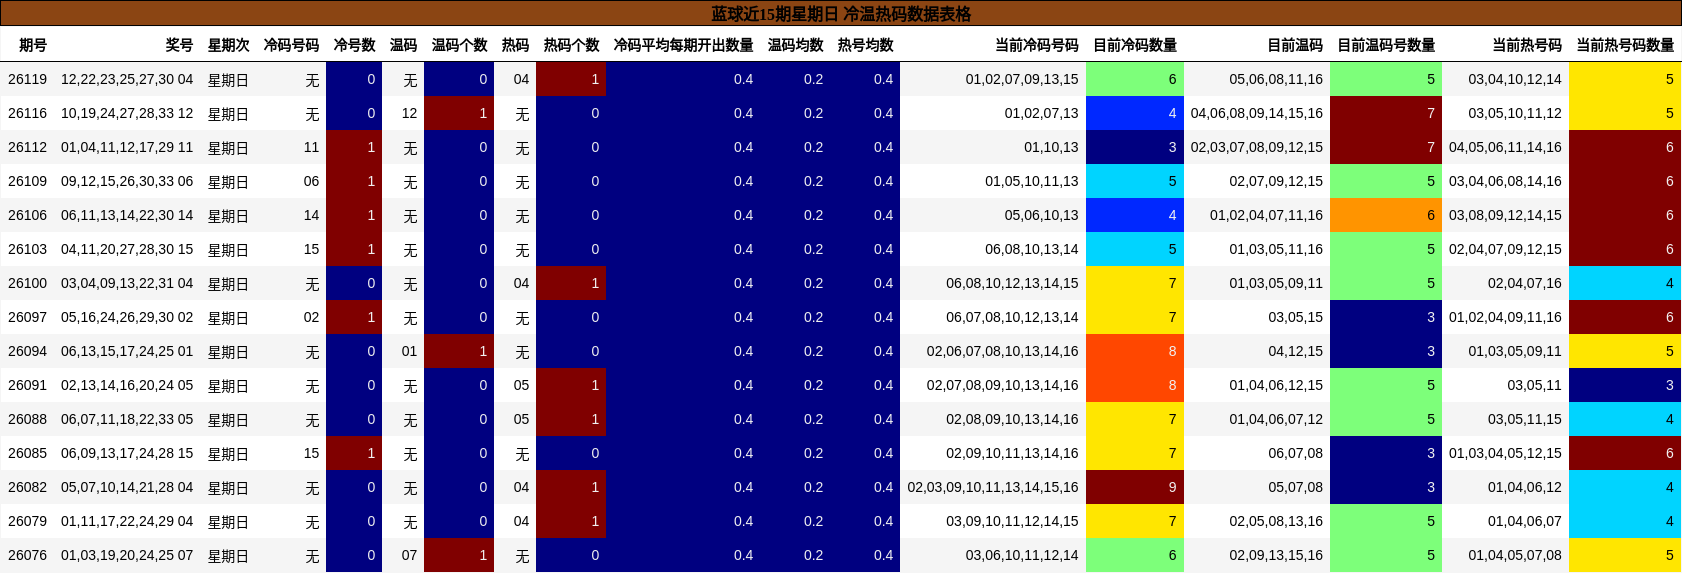Click issue number 26079
Viewport: 1682px width, 573px height.
pyautogui.click(x=27, y=521)
